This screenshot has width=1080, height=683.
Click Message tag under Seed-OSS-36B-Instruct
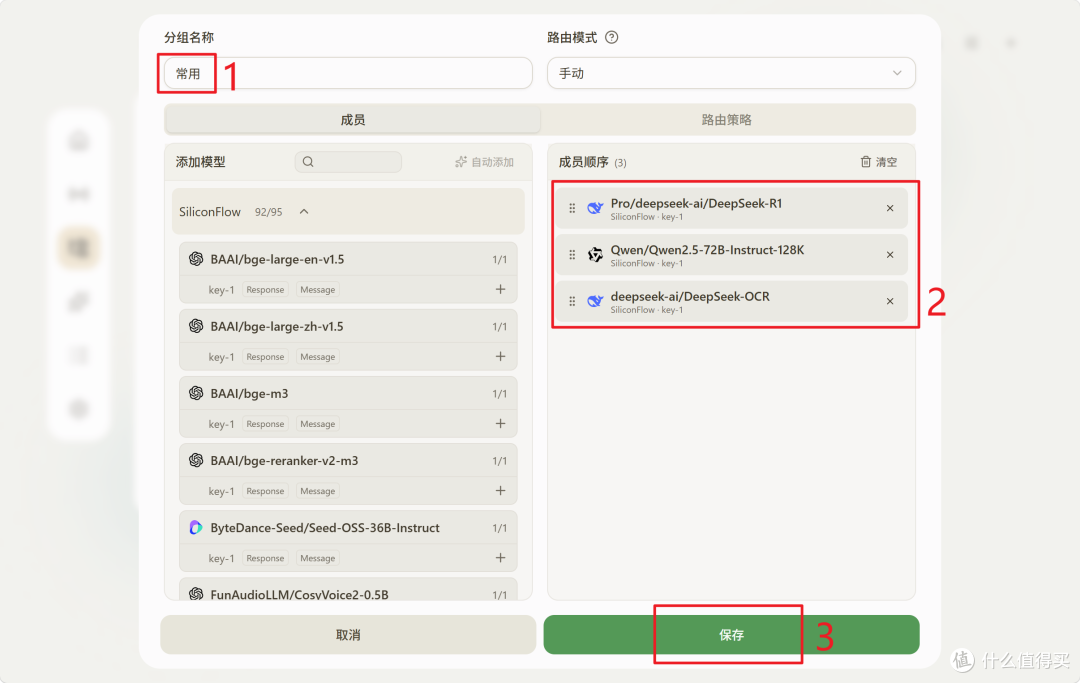[x=318, y=558]
